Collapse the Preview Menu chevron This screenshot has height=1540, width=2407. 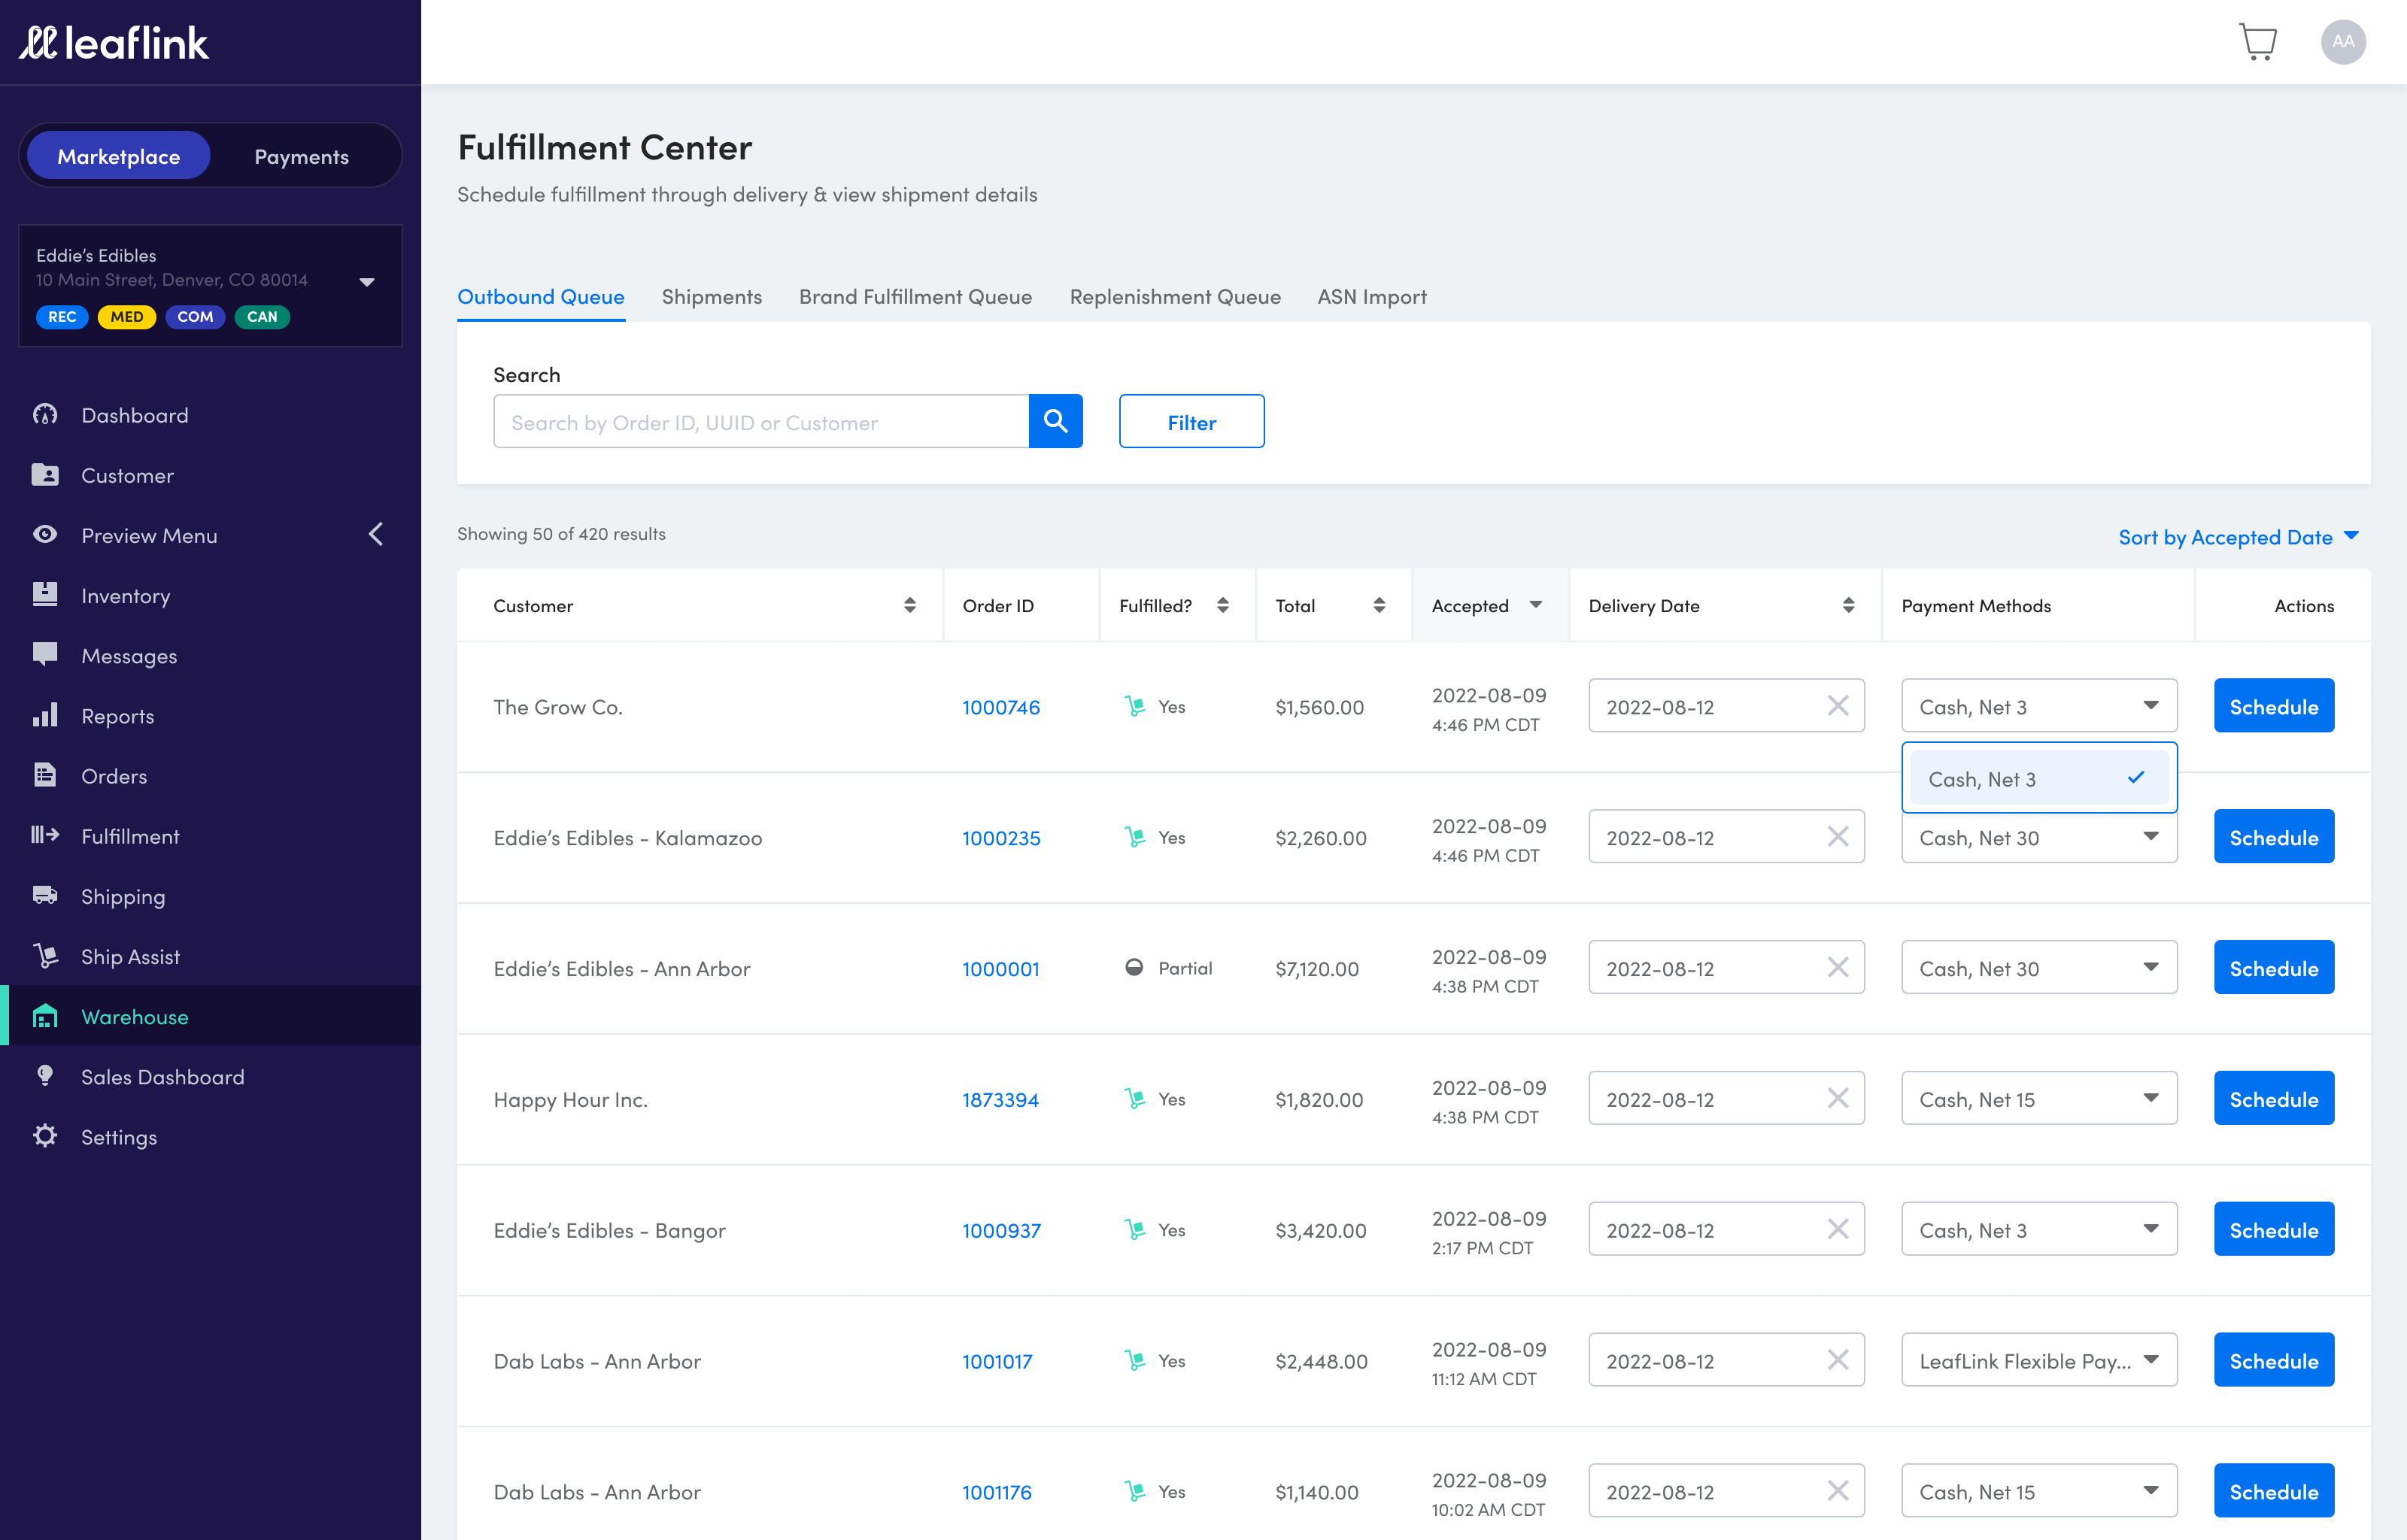click(x=376, y=535)
